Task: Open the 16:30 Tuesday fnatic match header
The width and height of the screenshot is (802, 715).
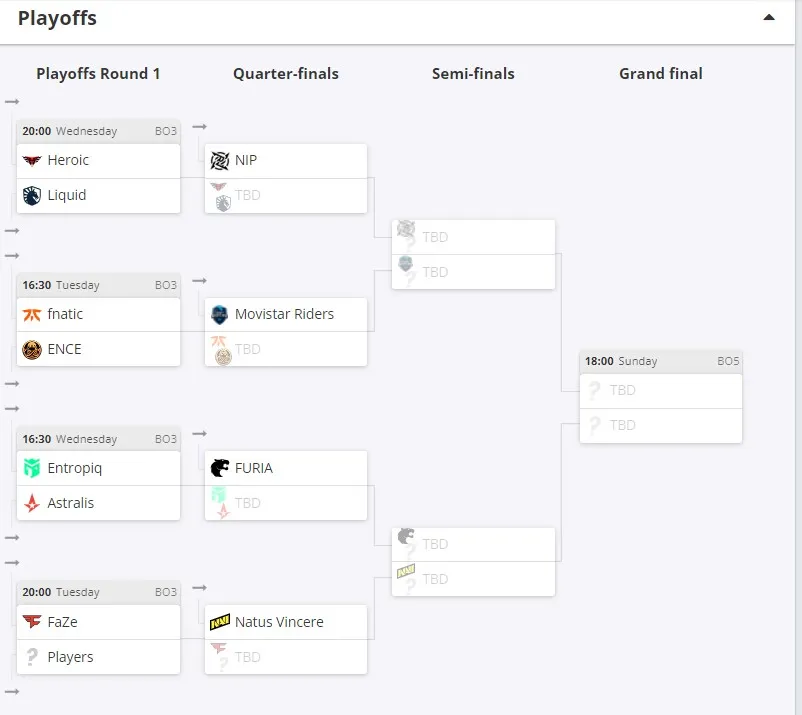Action: [x=99, y=285]
